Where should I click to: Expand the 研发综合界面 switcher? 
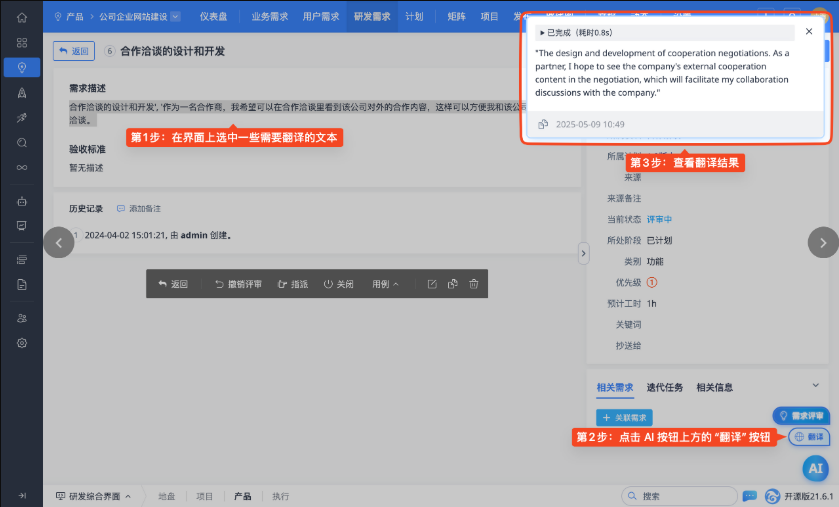(x=100, y=496)
